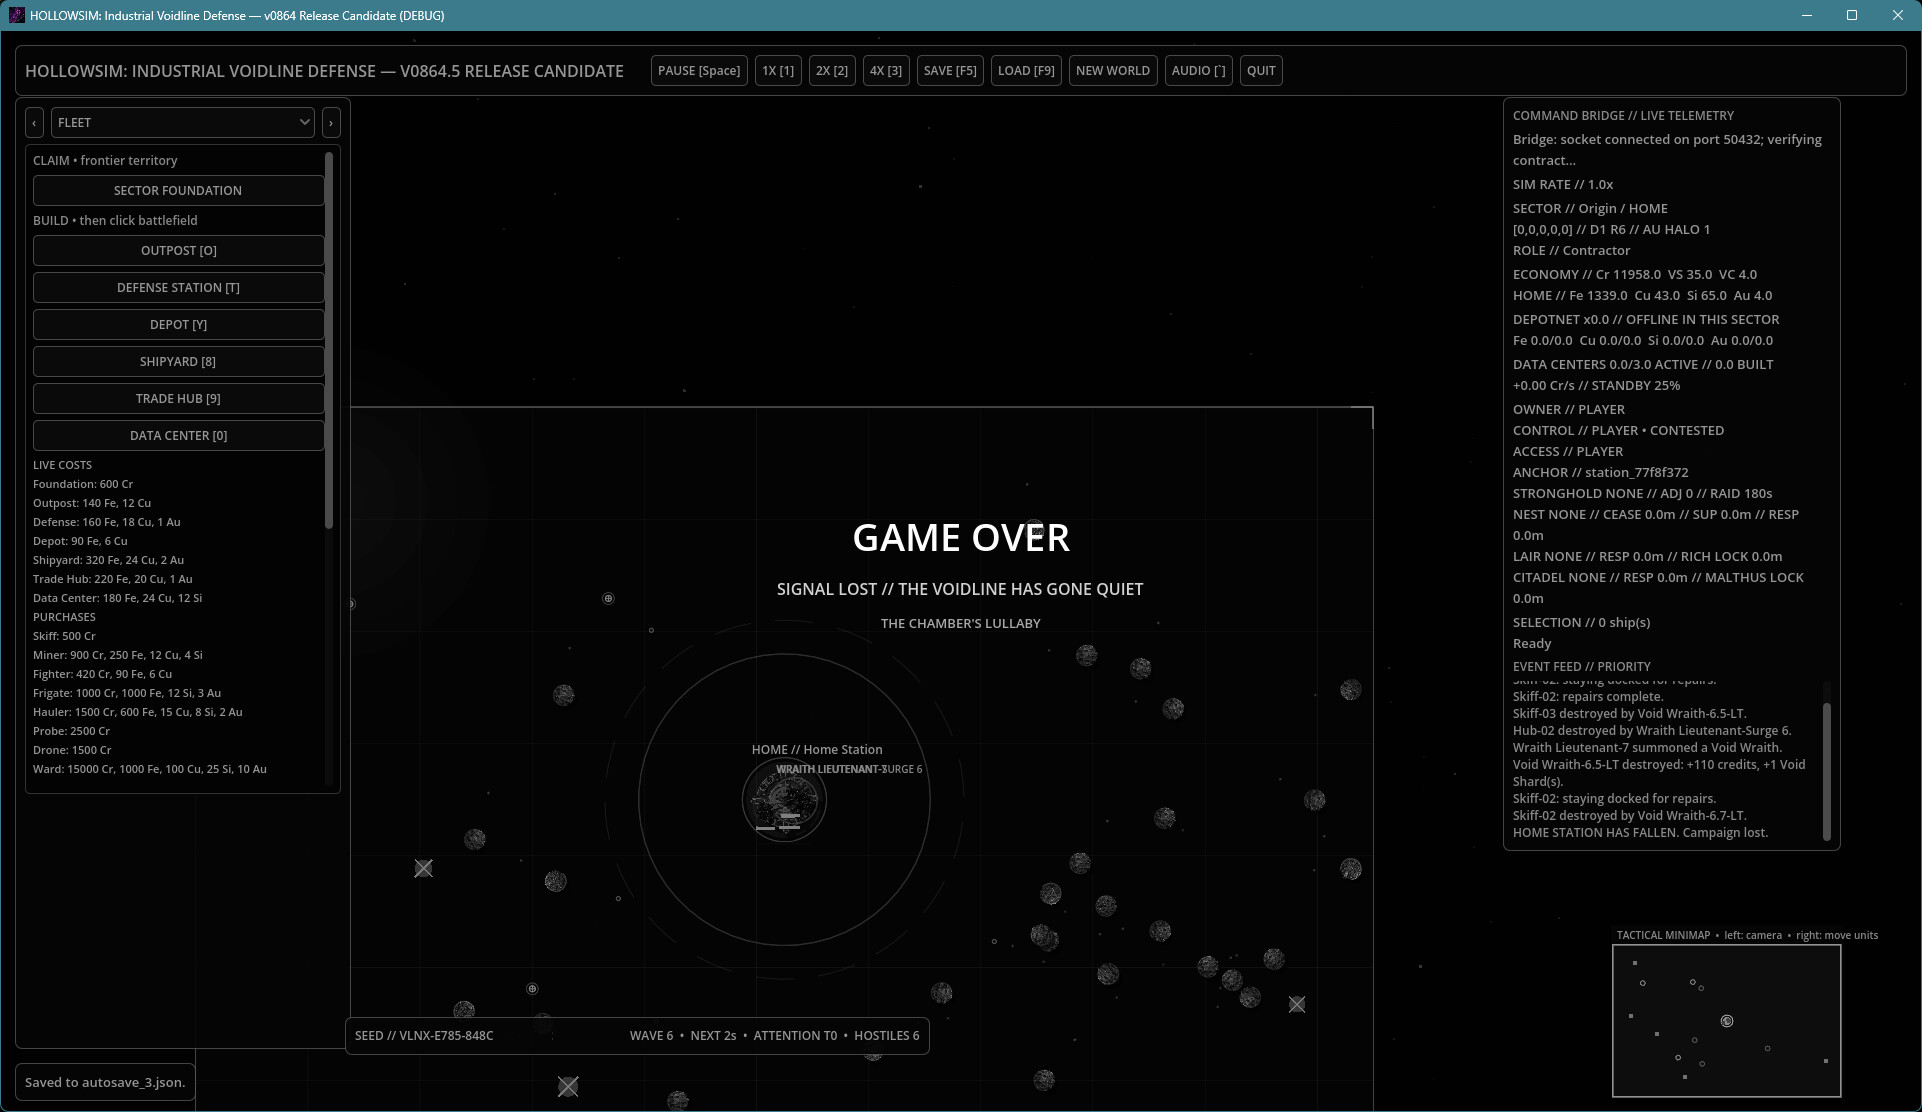This screenshot has width=1922, height=1112.
Task: Click the Home Station icon on battlefield
Action: [x=785, y=800]
